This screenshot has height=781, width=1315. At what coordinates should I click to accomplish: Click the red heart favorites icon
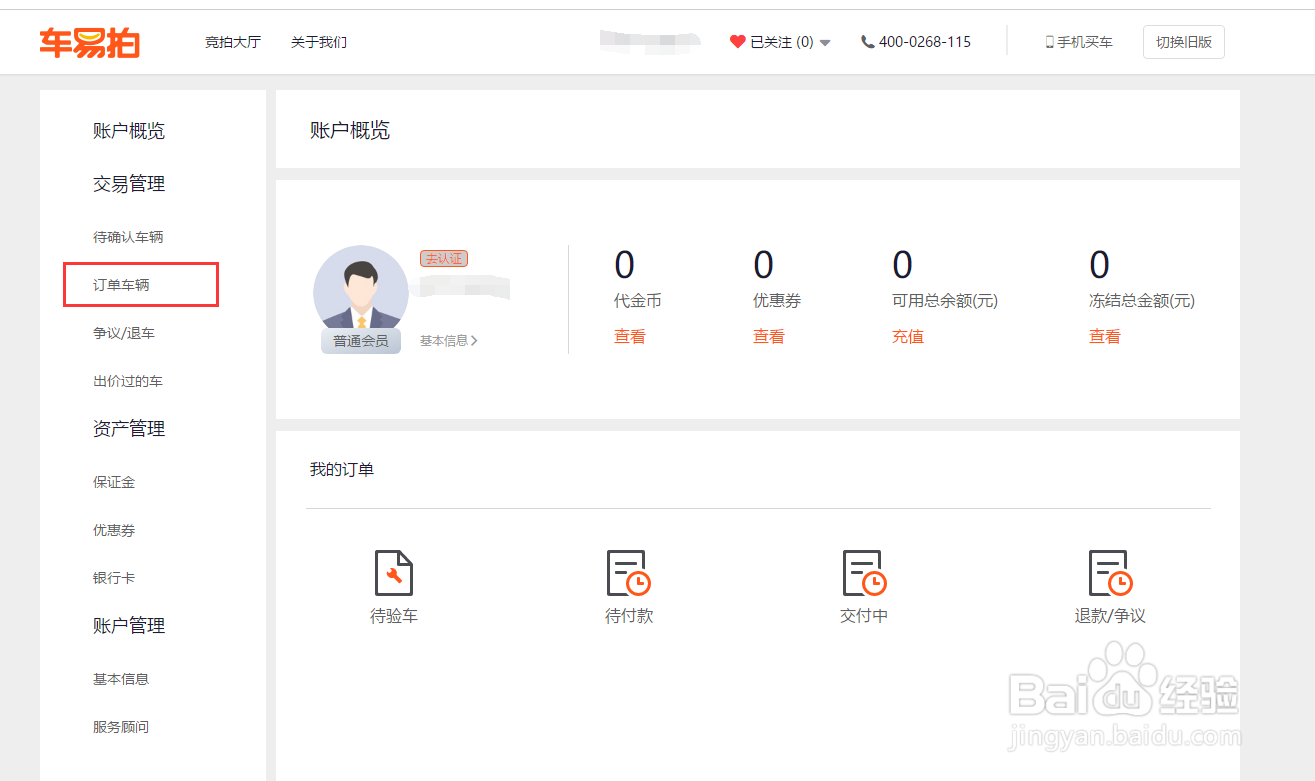pyautogui.click(x=737, y=41)
